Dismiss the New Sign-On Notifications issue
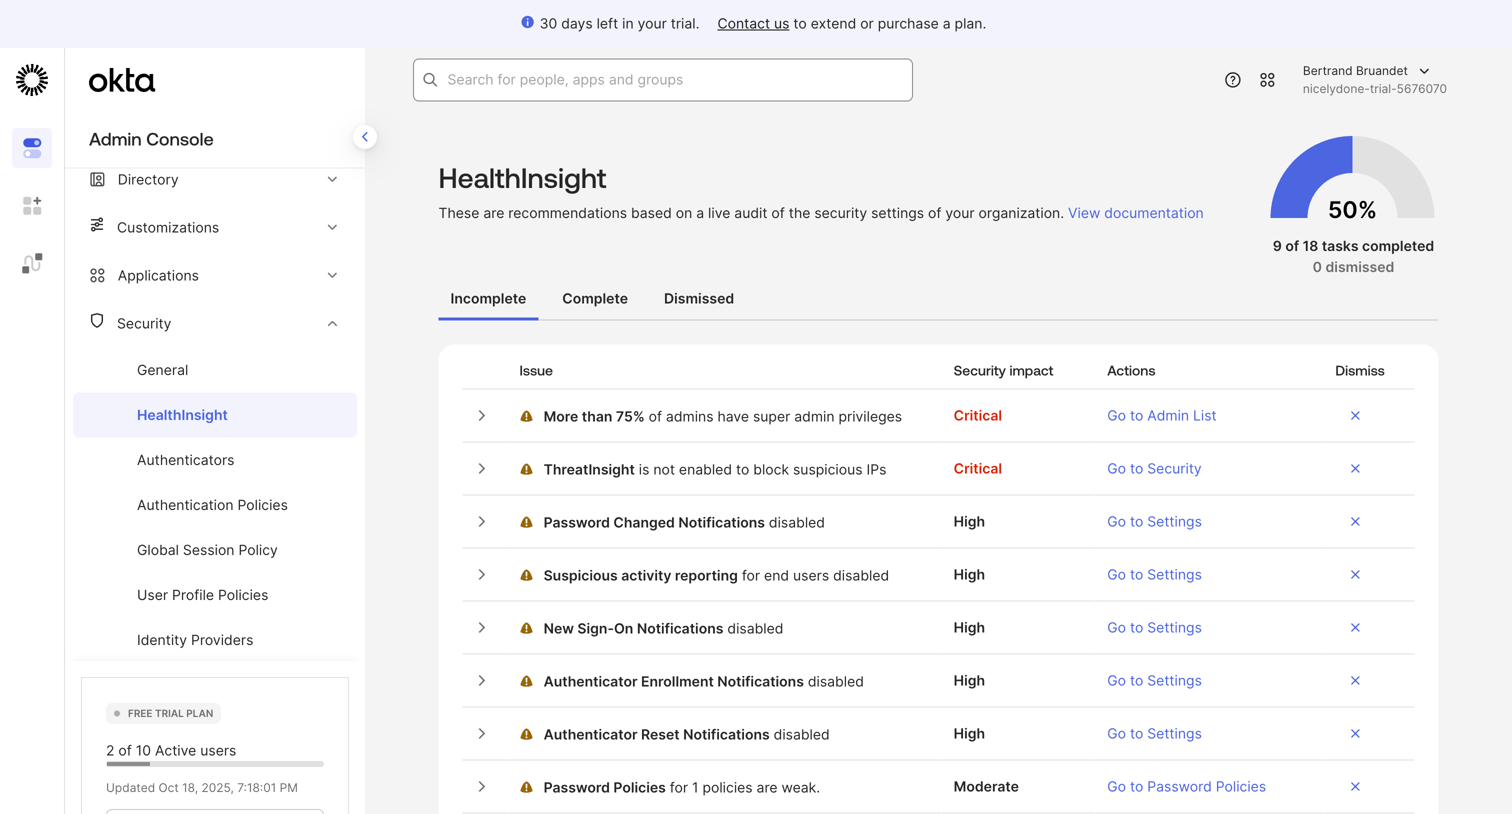 [x=1355, y=628]
